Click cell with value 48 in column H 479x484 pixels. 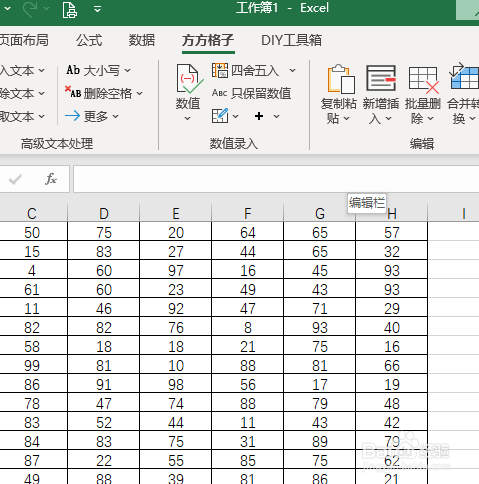tap(392, 403)
